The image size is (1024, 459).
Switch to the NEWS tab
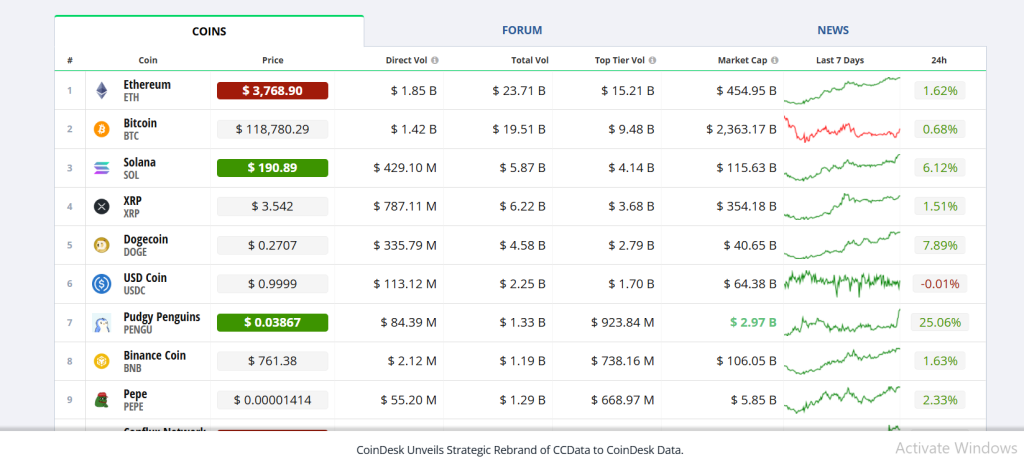tap(833, 30)
